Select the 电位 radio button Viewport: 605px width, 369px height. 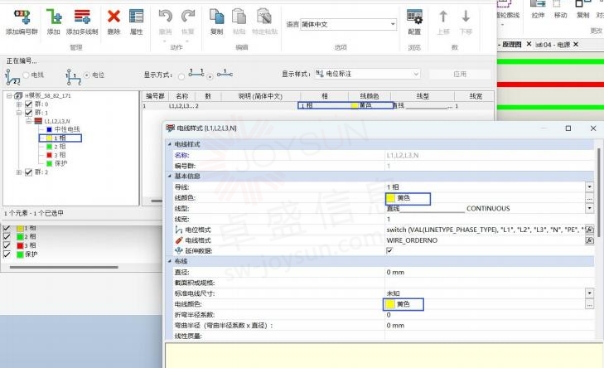(x=87, y=75)
